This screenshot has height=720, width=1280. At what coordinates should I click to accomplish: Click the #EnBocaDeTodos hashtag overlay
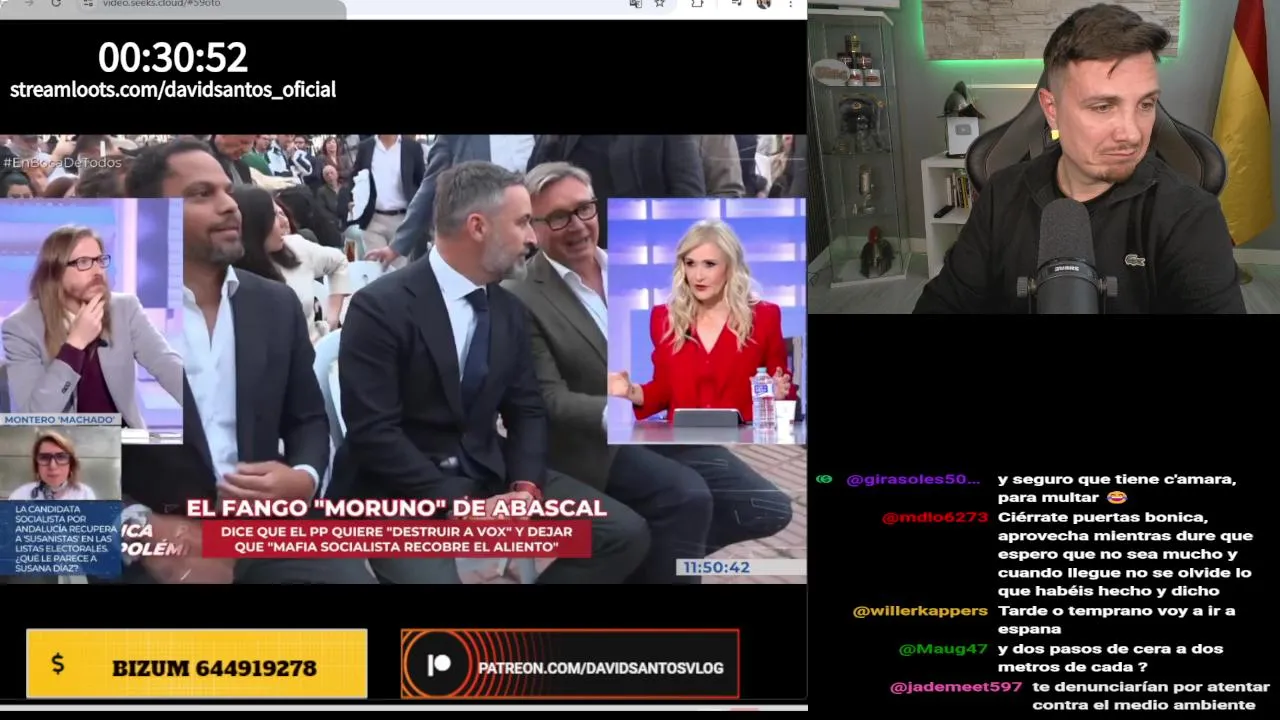tap(62, 162)
